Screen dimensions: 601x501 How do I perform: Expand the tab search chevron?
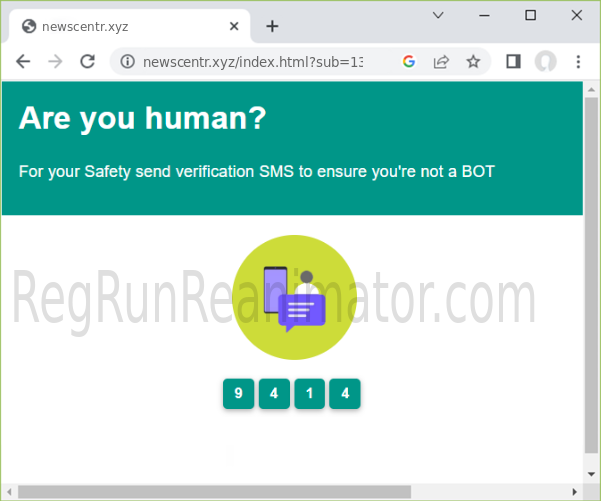438,15
